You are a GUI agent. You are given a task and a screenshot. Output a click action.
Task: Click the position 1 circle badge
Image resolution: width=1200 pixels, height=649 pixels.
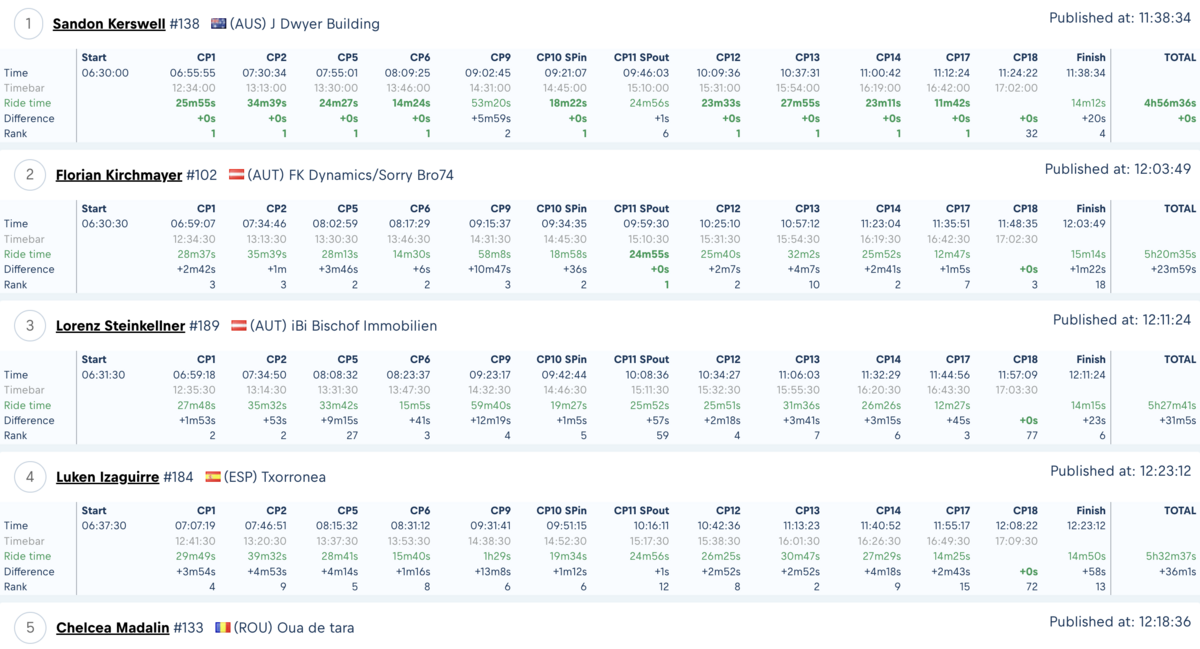tap(29, 24)
